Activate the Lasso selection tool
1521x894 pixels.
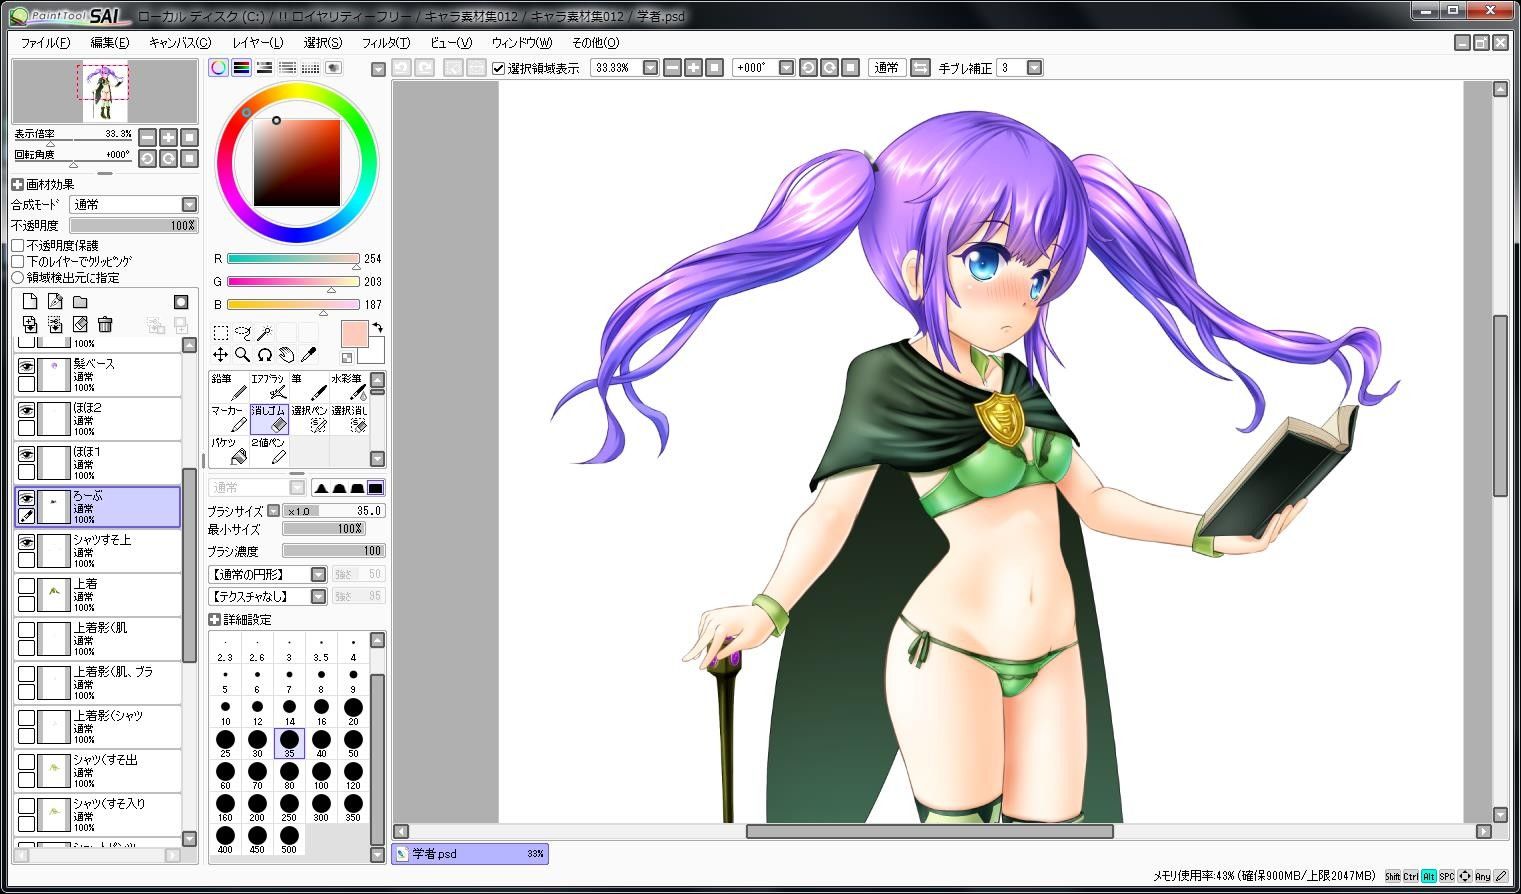[x=242, y=332]
